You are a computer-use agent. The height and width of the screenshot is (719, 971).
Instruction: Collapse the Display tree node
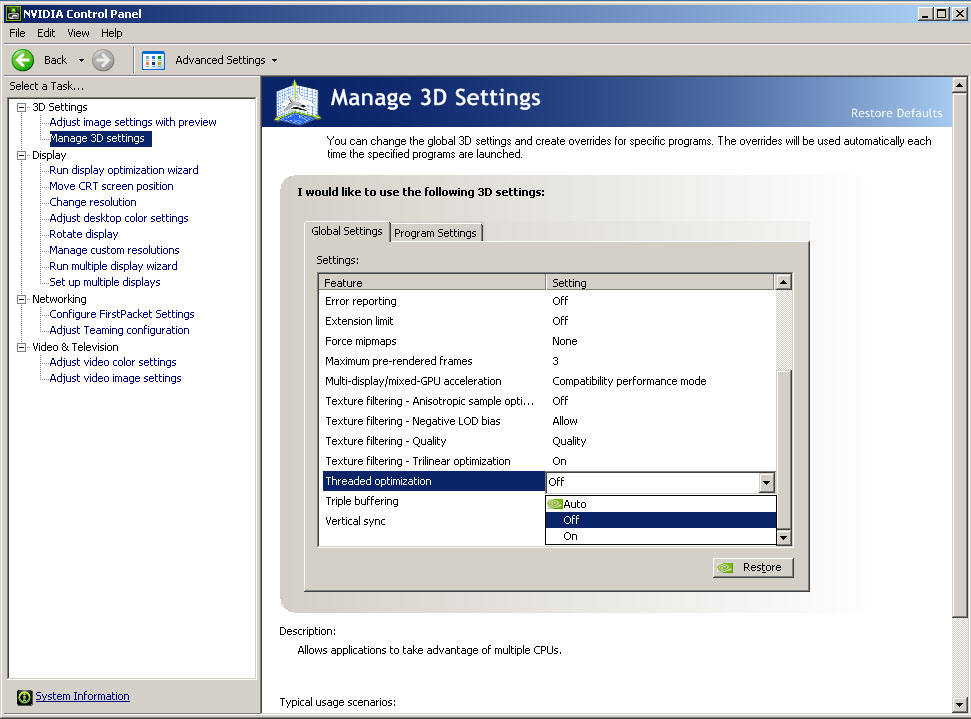pyautogui.click(x=22, y=155)
